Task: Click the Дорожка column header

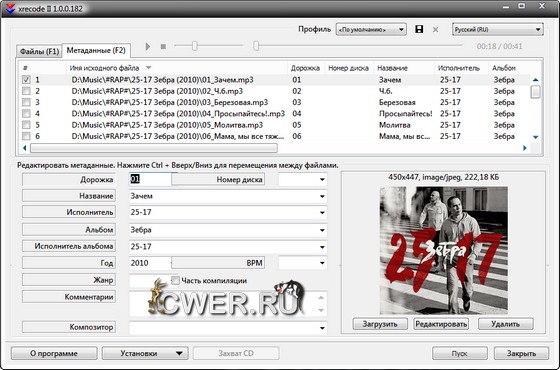Action: click(x=305, y=68)
